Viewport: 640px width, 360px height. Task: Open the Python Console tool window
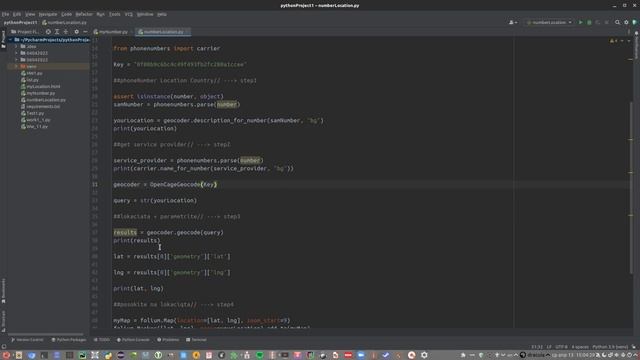tap(133, 340)
